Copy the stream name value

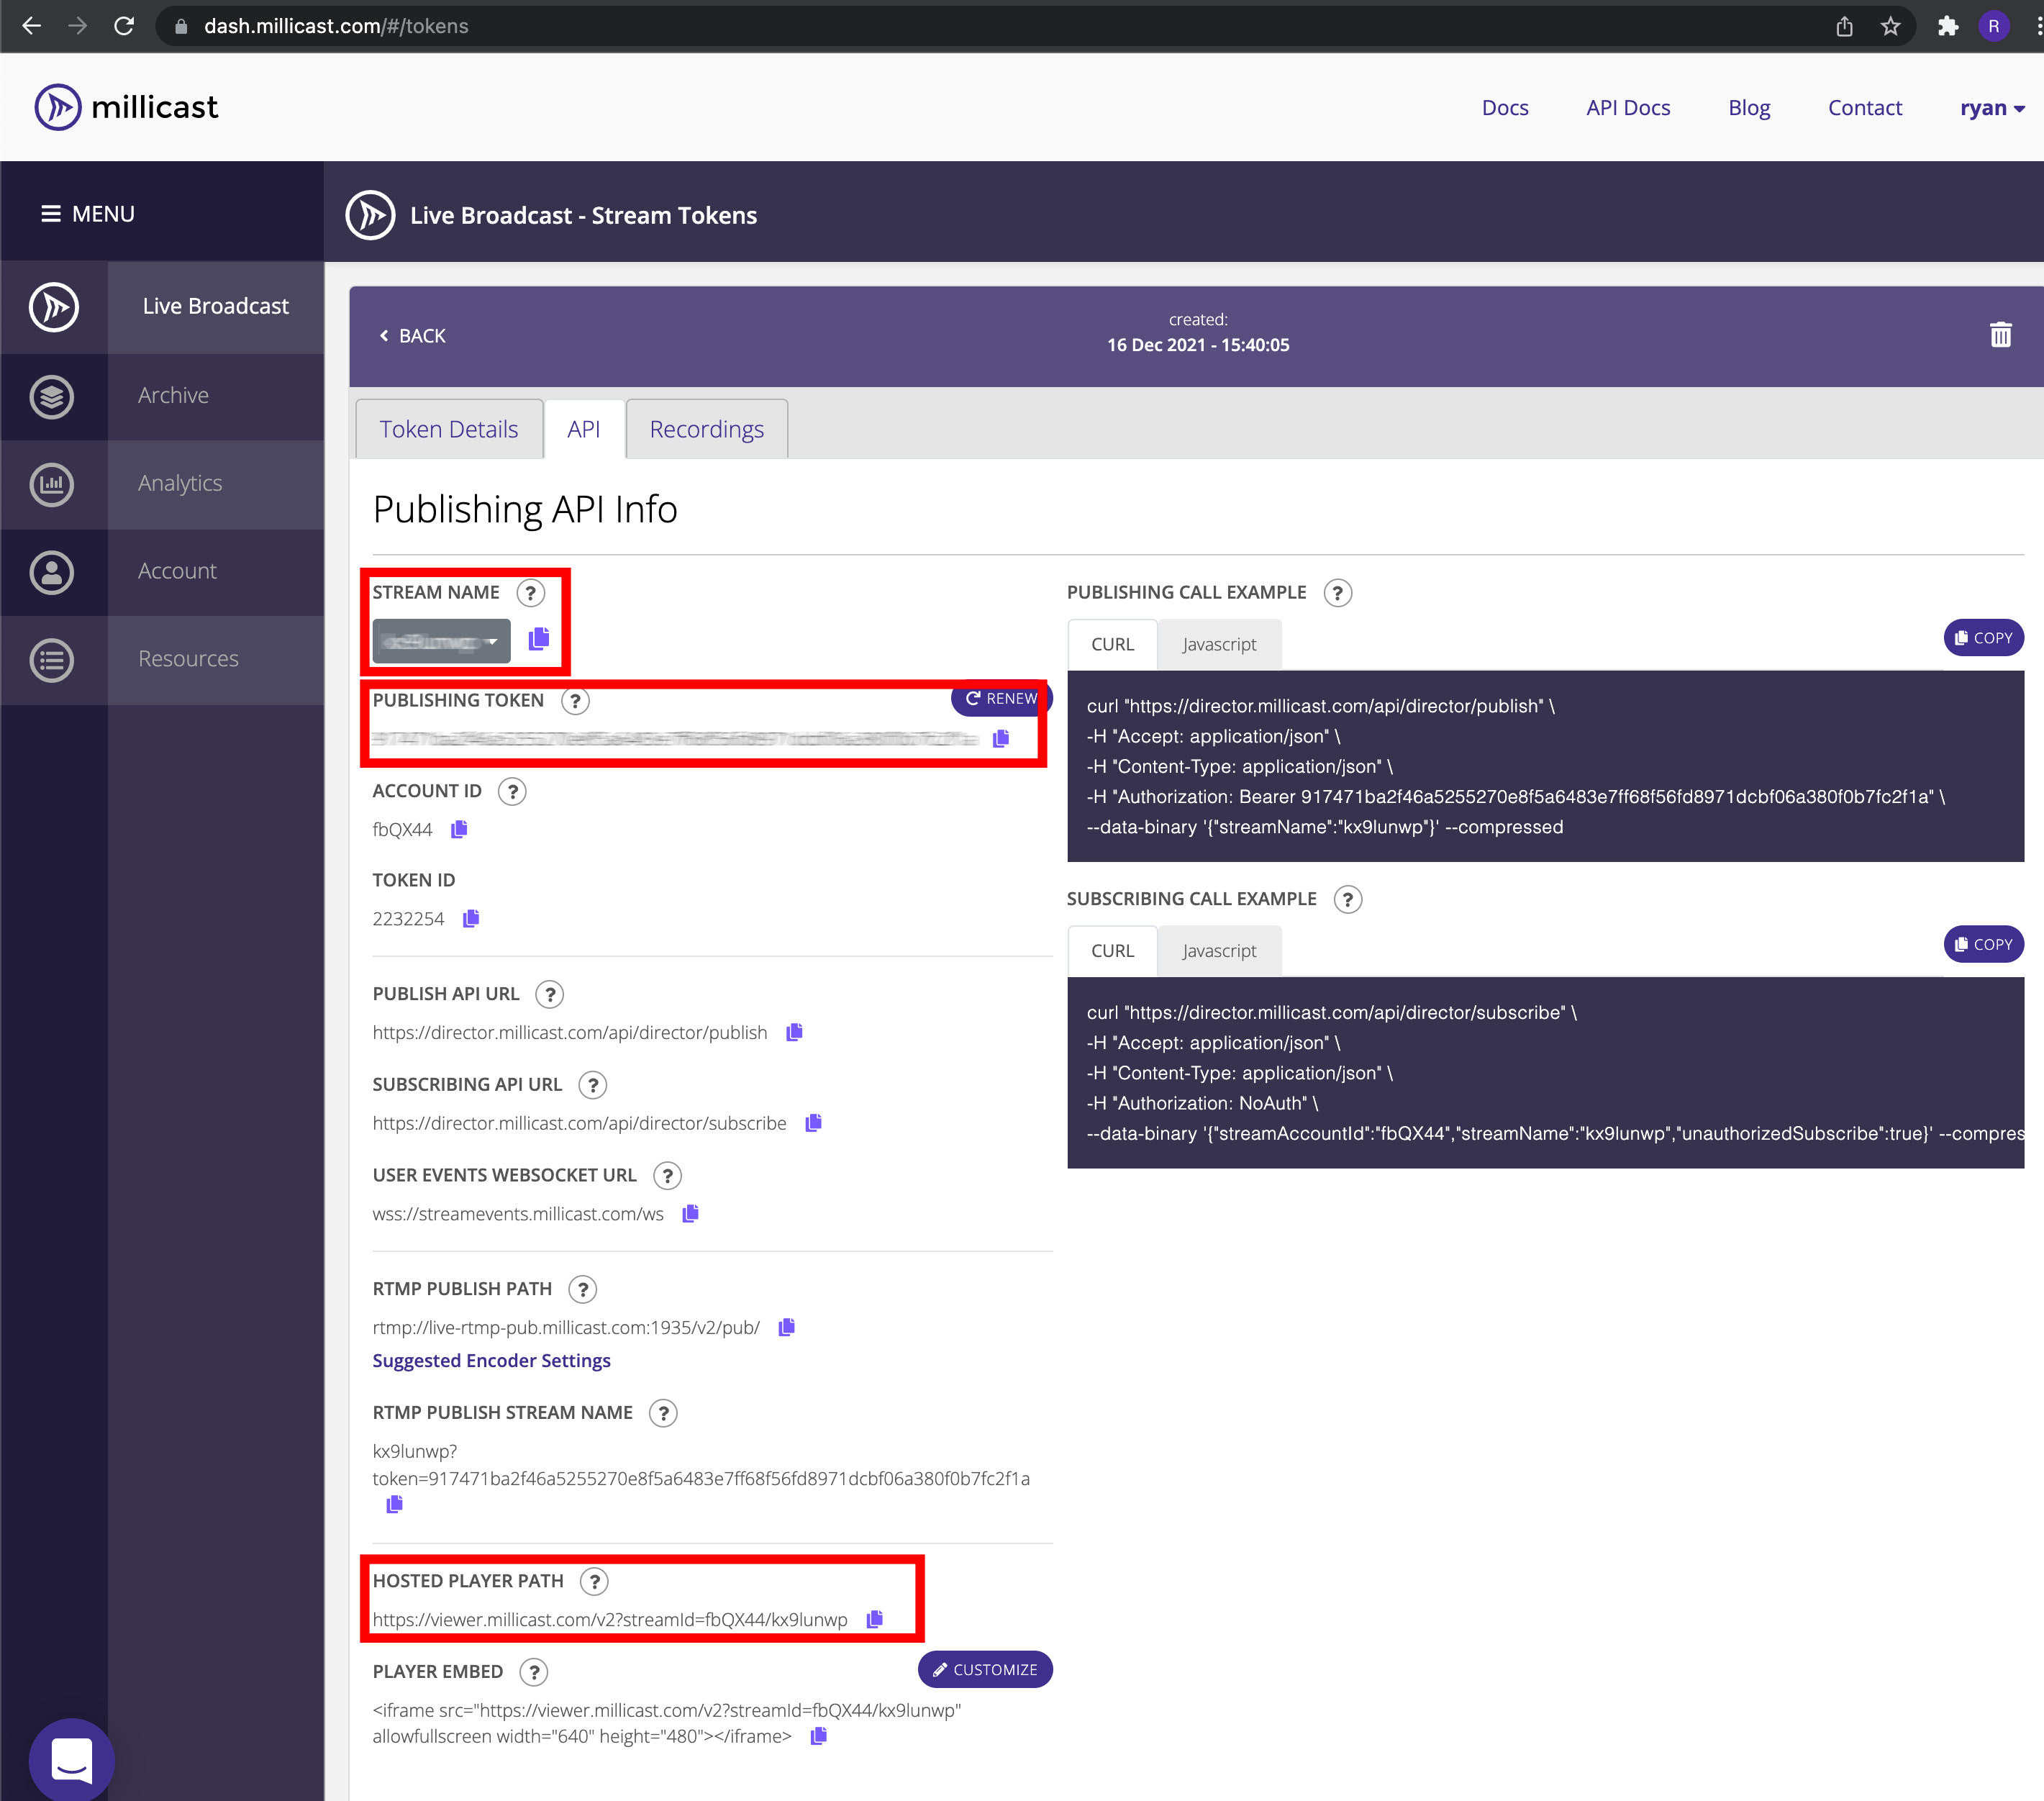click(x=539, y=638)
